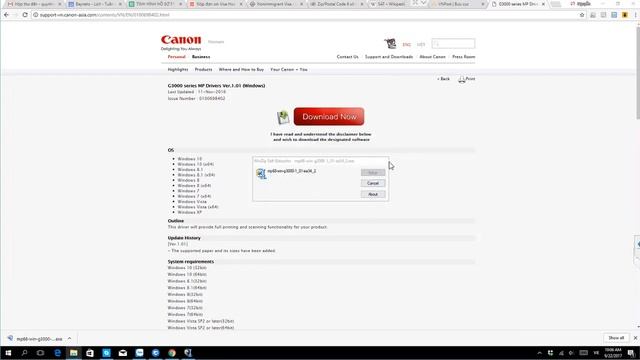This screenshot has height=360, width=640.
Task: Click Show all downloads
Action: click(616, 338)
